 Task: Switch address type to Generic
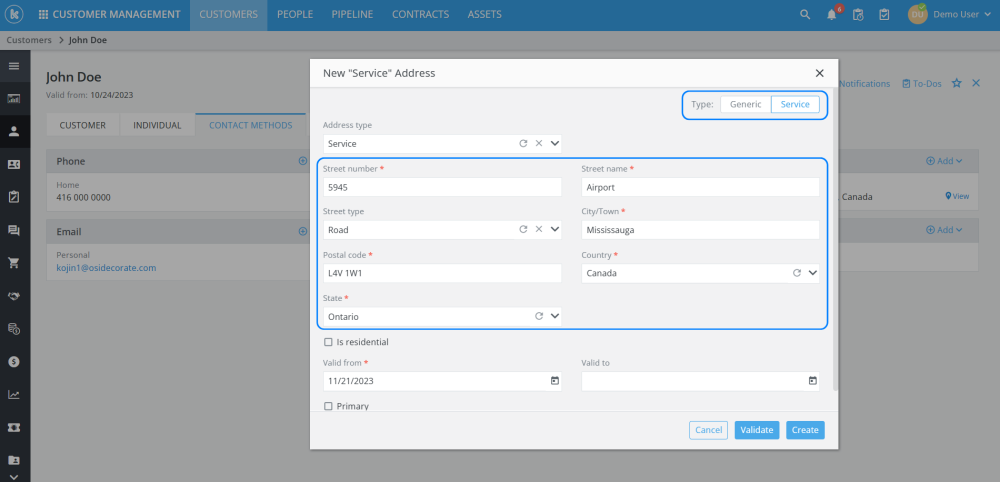pyautogui.click(x=745, y=104)
